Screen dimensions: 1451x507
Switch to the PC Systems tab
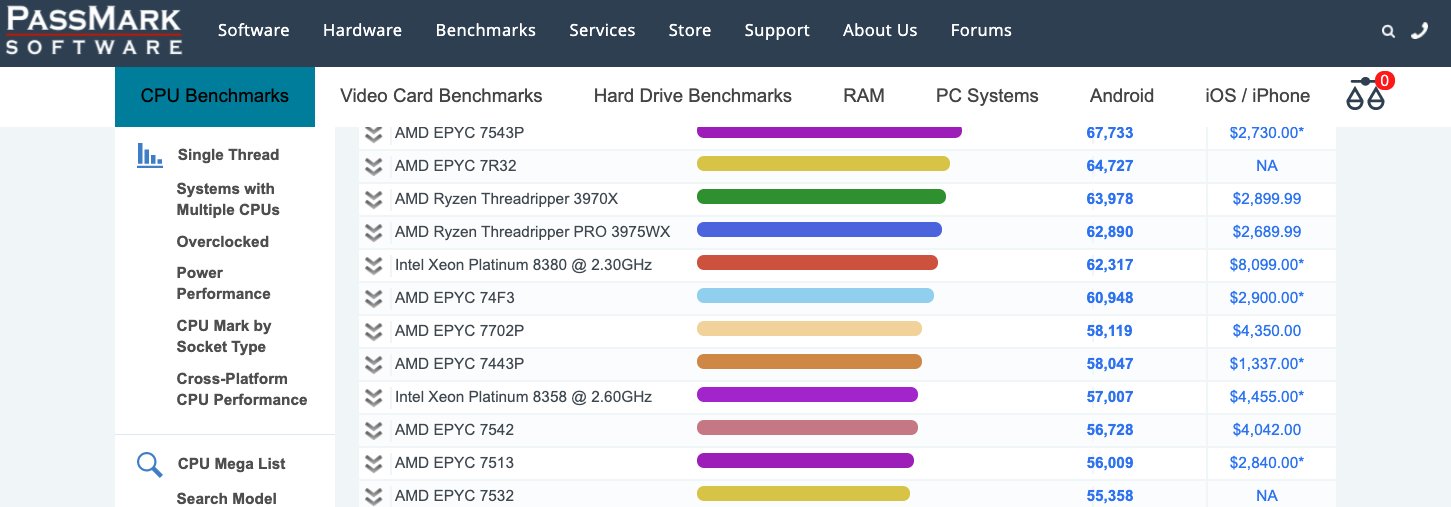pyautogui.click(x=987, y=96)
